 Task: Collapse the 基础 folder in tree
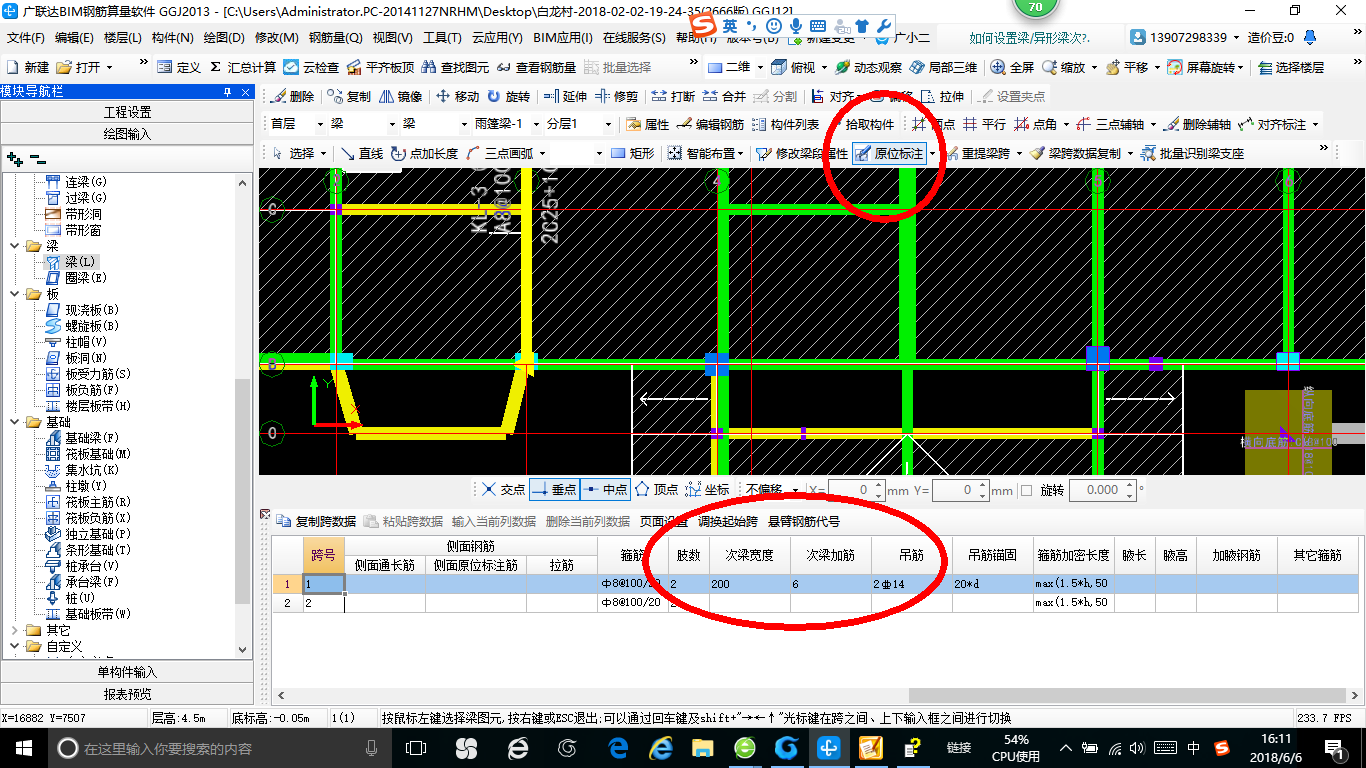[15, 422]
